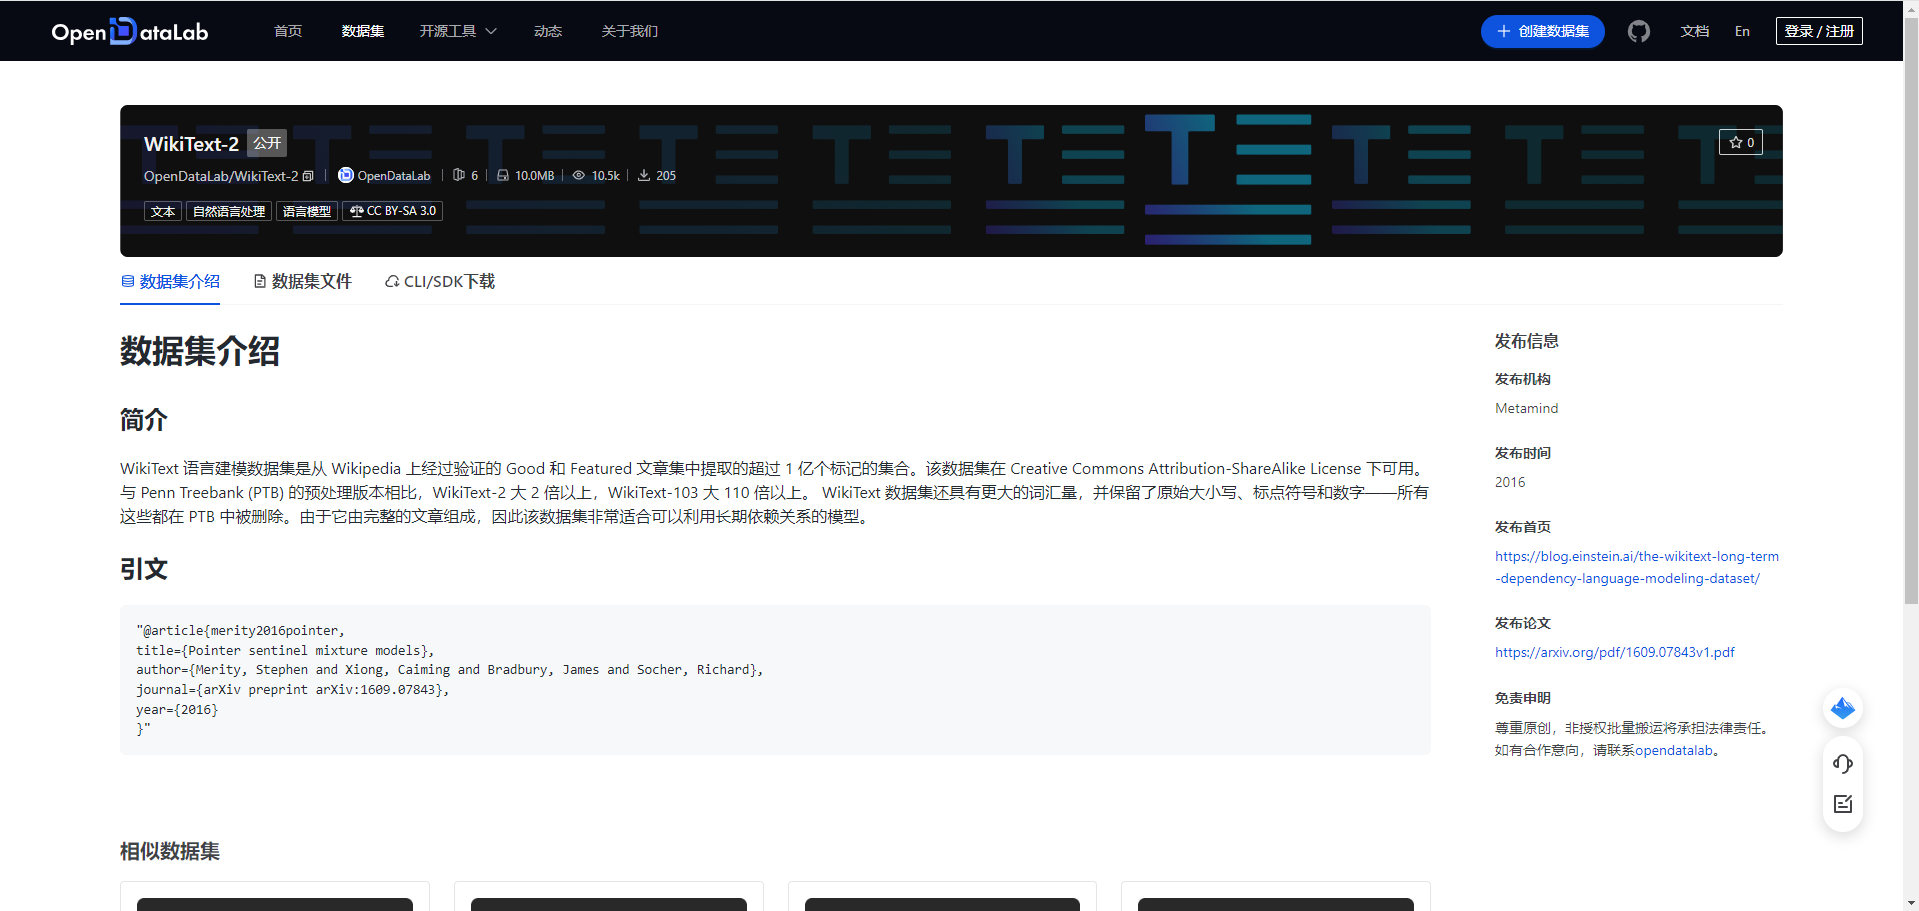Switch language using the En option

point(1742,31)
